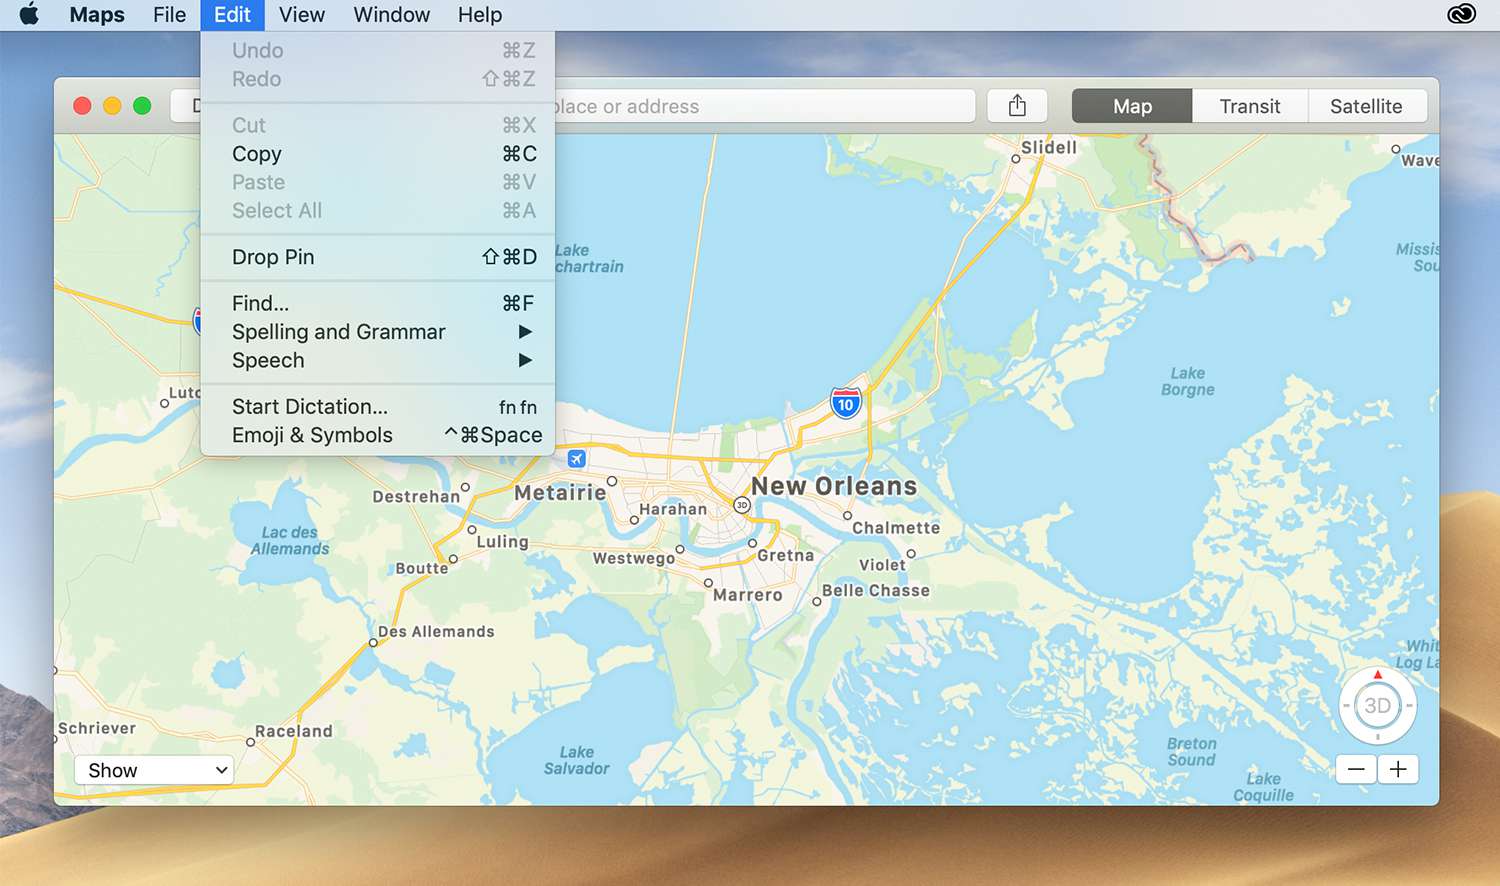Click the 3D marker beside New Orleans

click(742, 505)
